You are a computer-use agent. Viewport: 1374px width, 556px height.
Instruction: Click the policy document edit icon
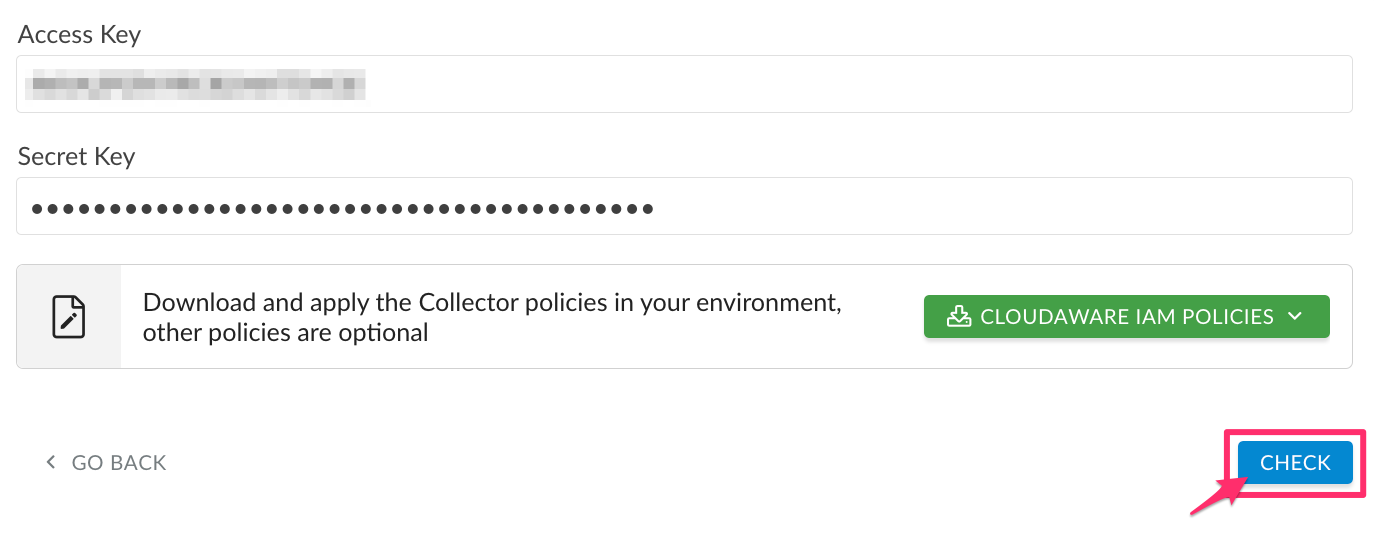(x=68, y=316)
